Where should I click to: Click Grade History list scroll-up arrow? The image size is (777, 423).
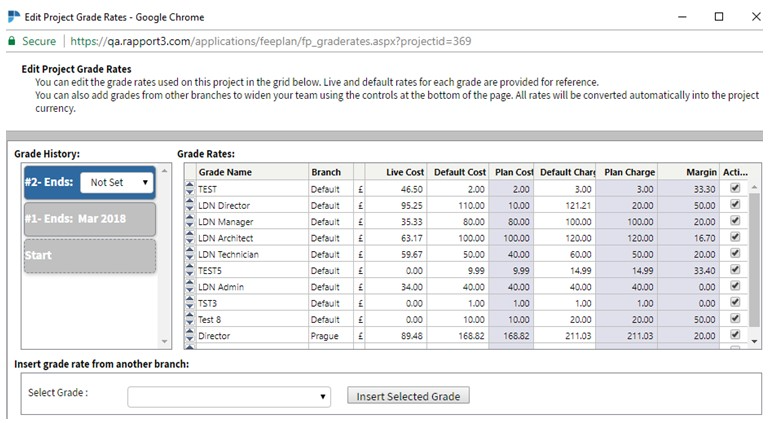165,171
